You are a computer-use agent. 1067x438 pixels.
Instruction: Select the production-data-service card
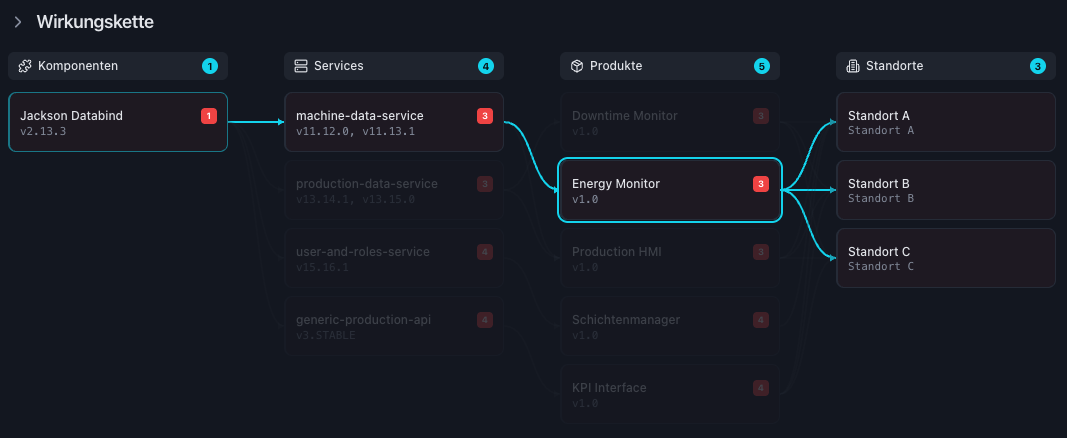point(394,190)
